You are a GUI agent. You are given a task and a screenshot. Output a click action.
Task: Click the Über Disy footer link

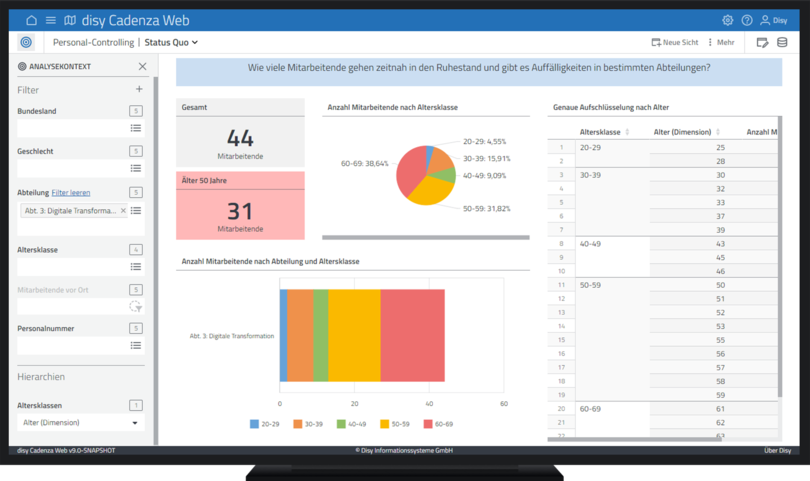[x=777, y=451]
